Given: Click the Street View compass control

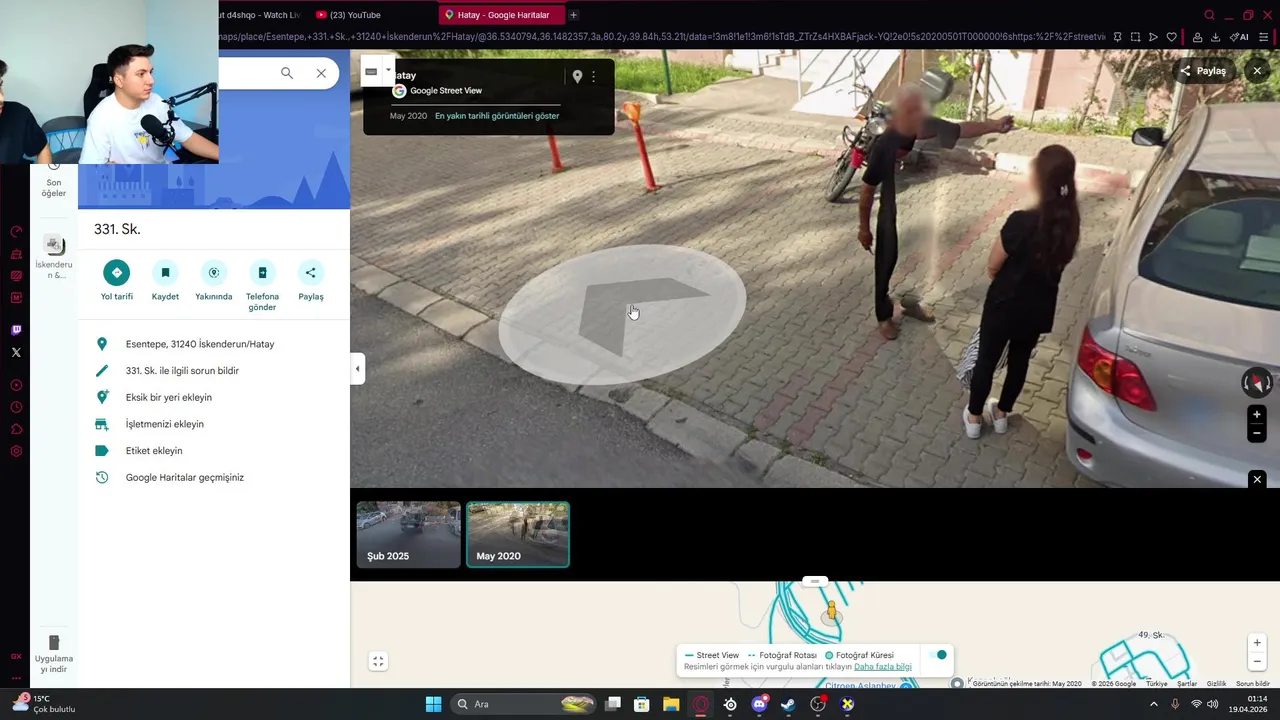Looking at the screenshot, I should coord(1257,382).
